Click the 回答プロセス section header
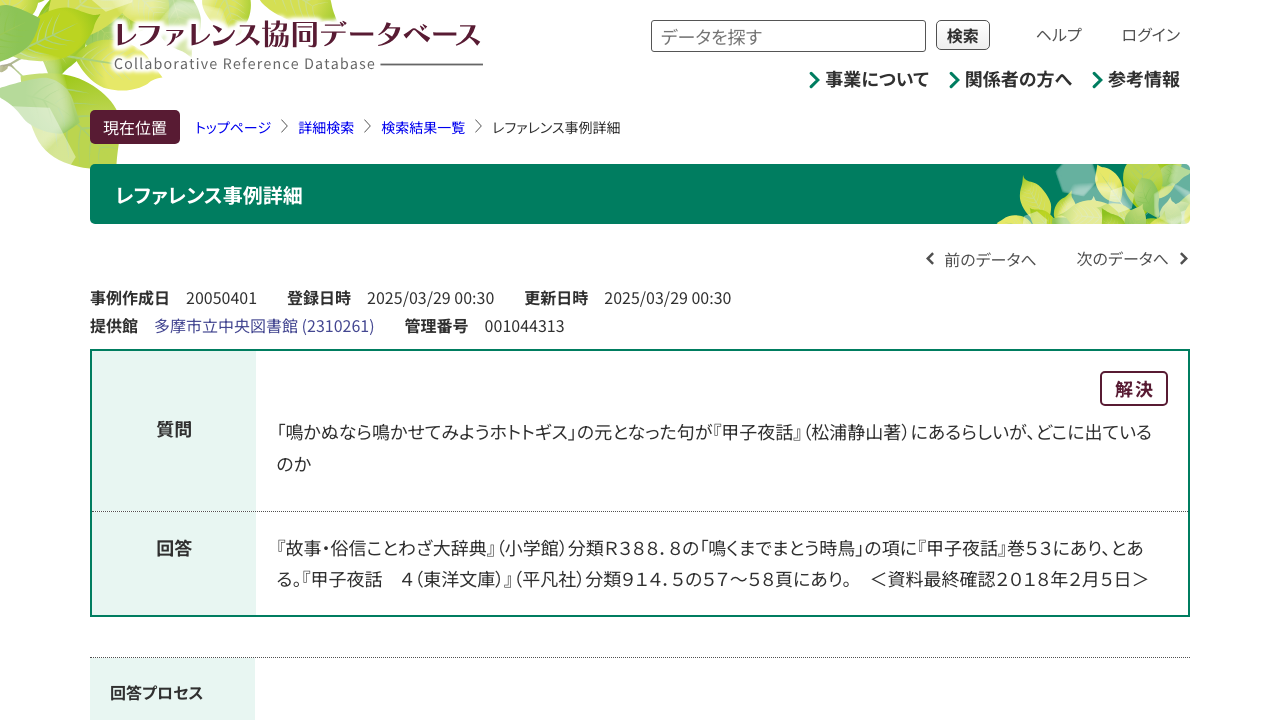The height and width of the screenshot is (720, 1280). tap(156, 693)
